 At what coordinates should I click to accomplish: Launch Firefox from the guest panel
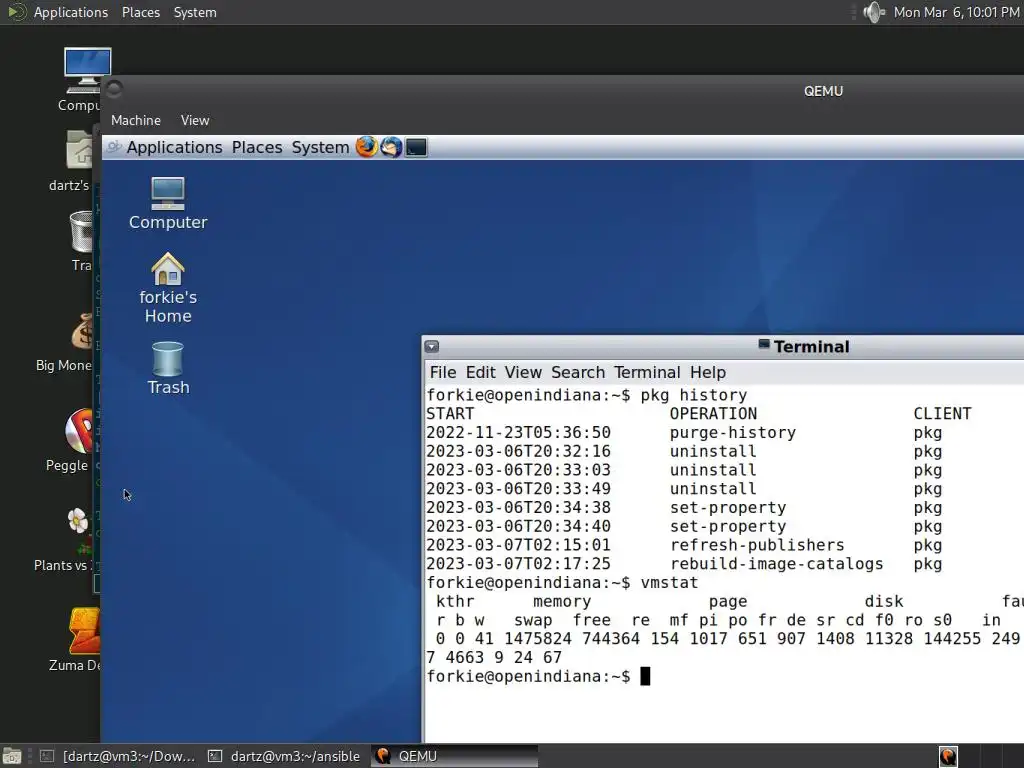pos(366,147)
